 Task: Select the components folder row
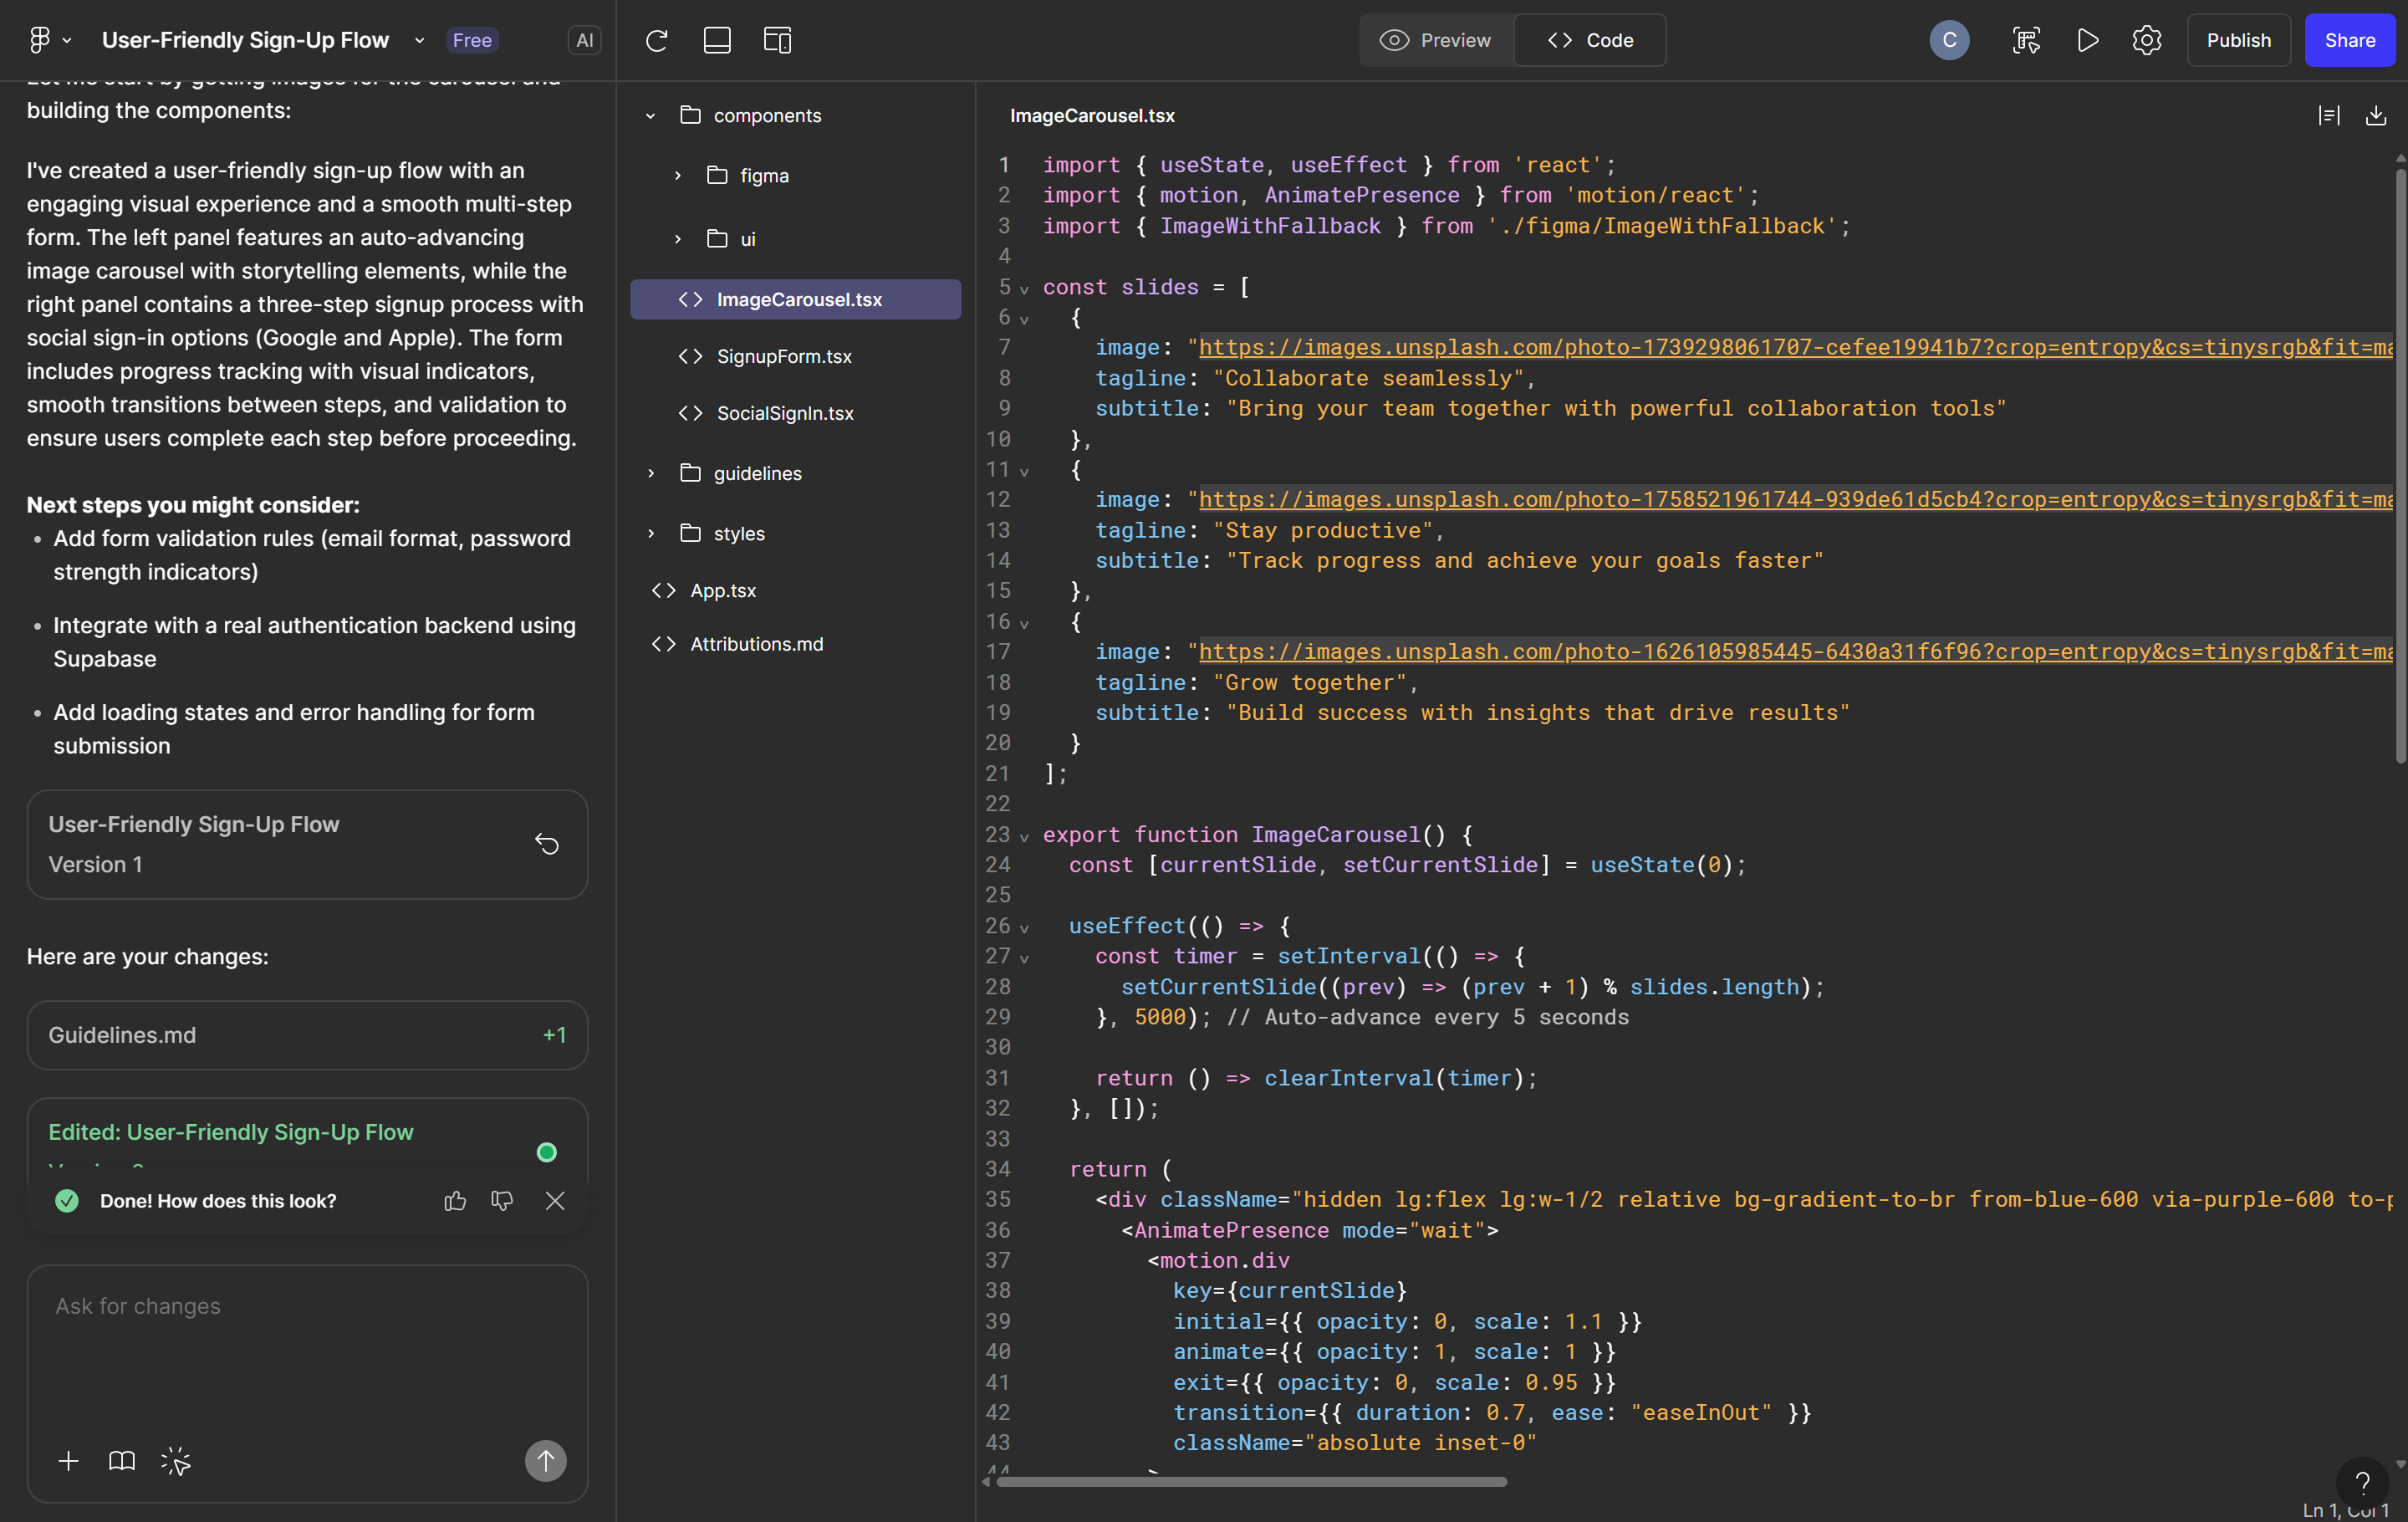point(795,116)
